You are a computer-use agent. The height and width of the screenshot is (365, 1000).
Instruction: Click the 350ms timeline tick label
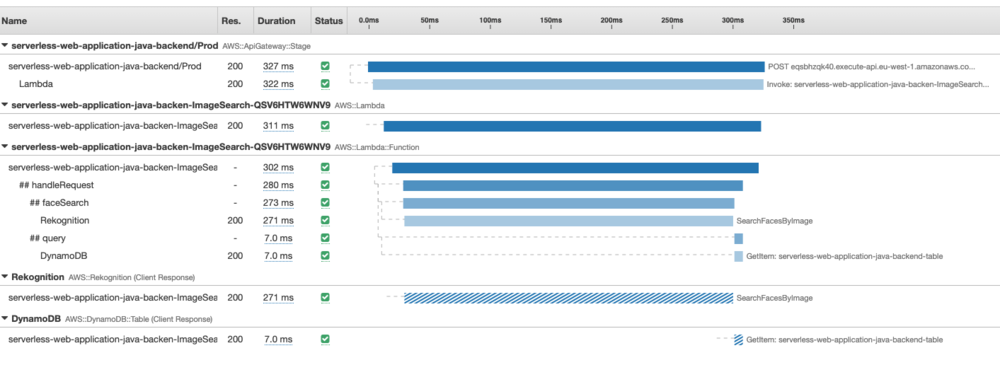point(793,20)
